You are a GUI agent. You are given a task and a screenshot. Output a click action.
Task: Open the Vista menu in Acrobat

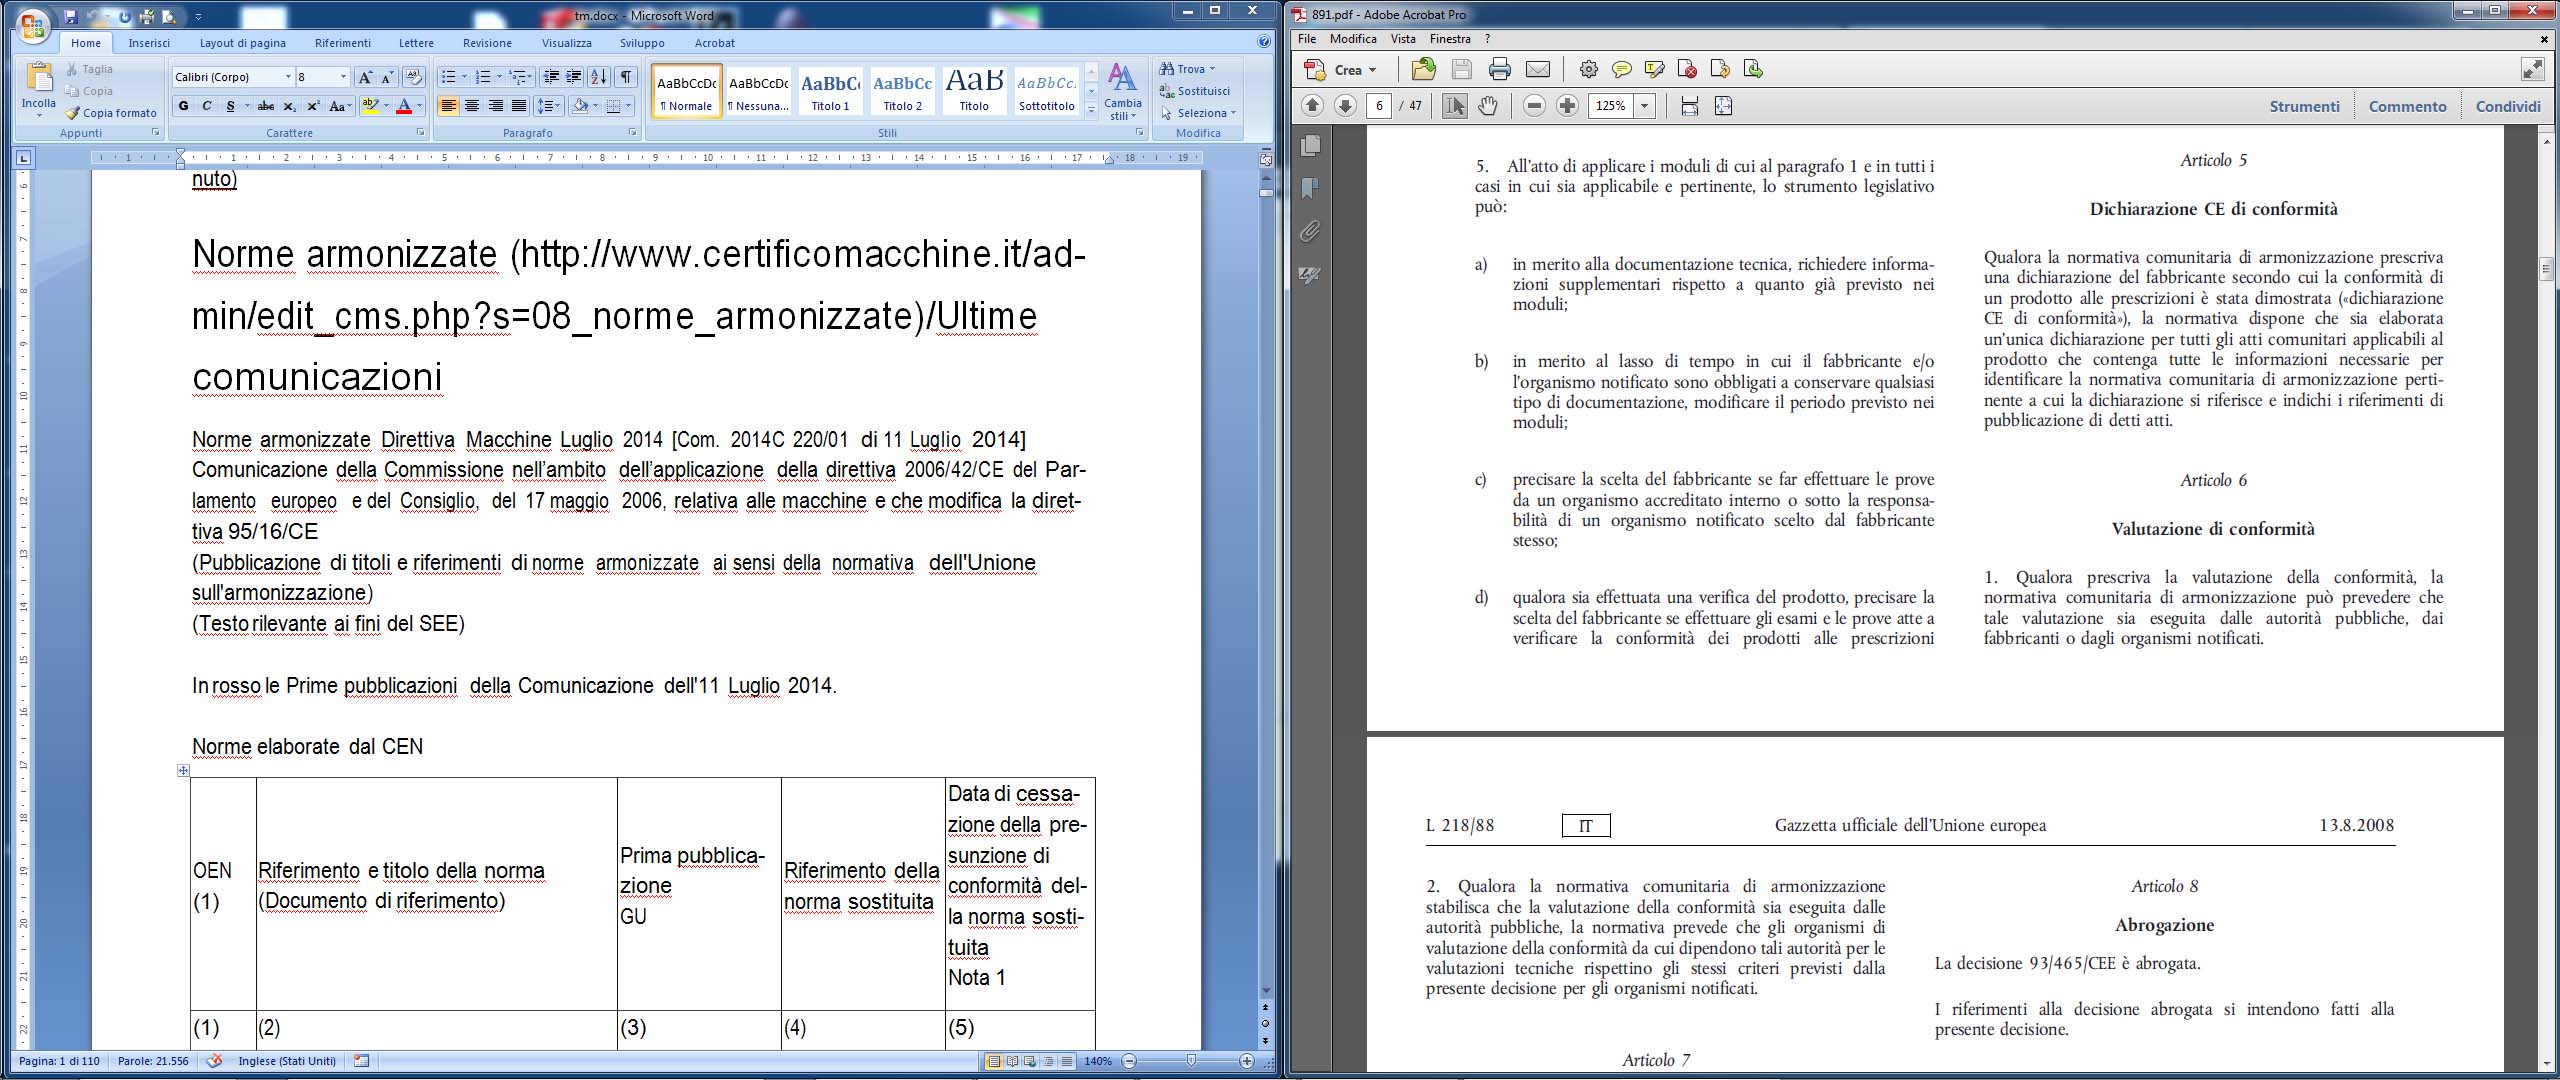(1403, 39)
